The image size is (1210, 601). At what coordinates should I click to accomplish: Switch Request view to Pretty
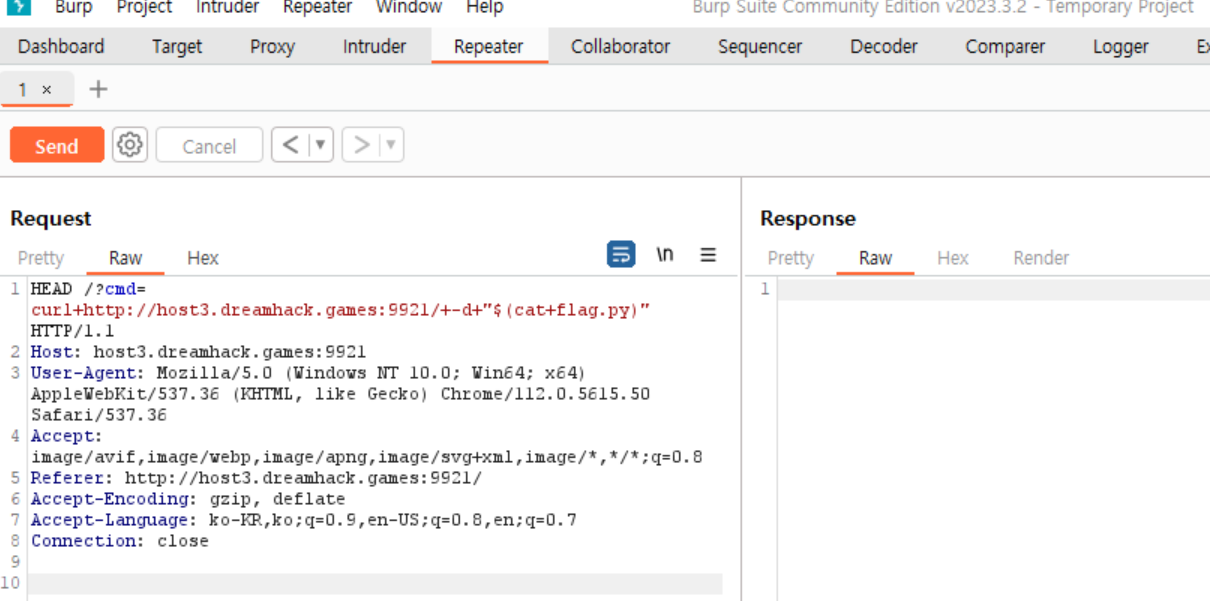tap(41, 258)
